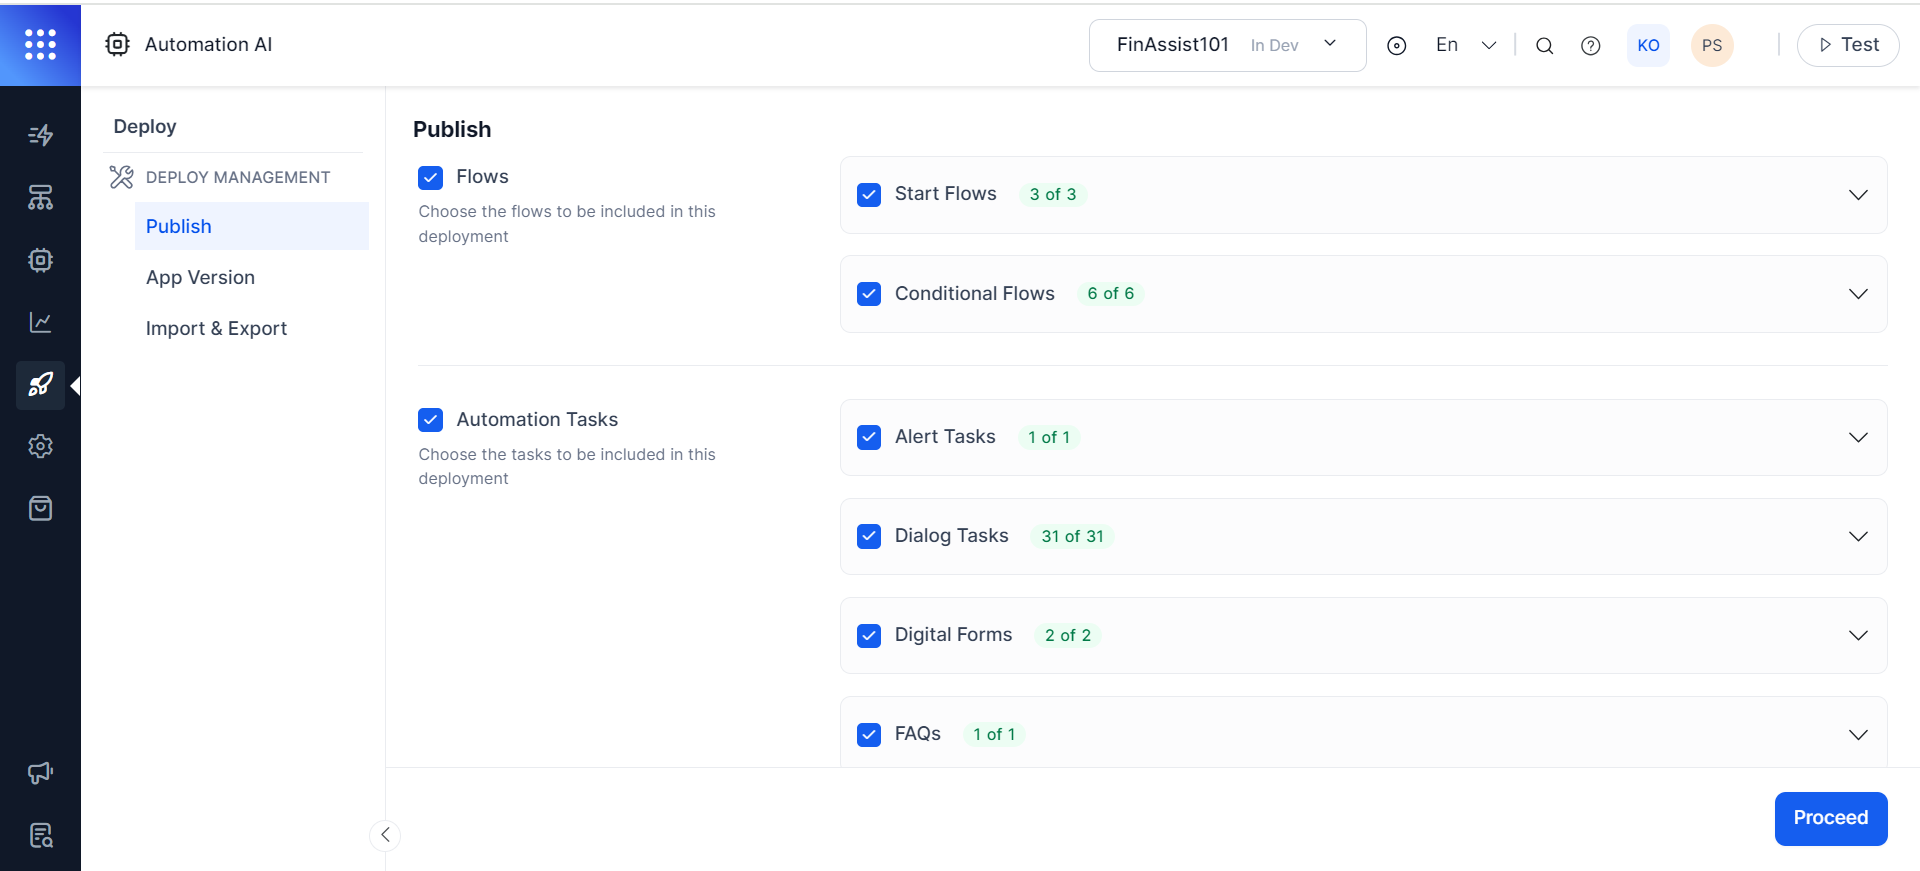Click the Test button
1920x871 pixels.
1847,45
